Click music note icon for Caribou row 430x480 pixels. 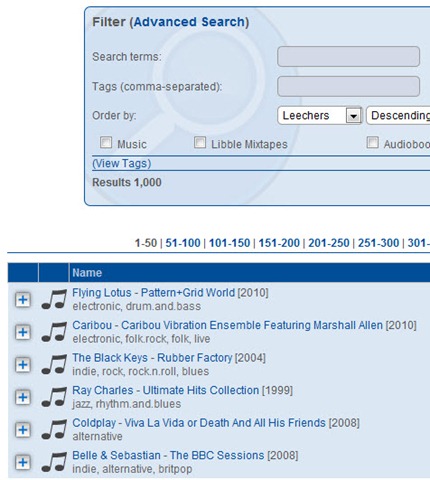[x=54, y=332]
